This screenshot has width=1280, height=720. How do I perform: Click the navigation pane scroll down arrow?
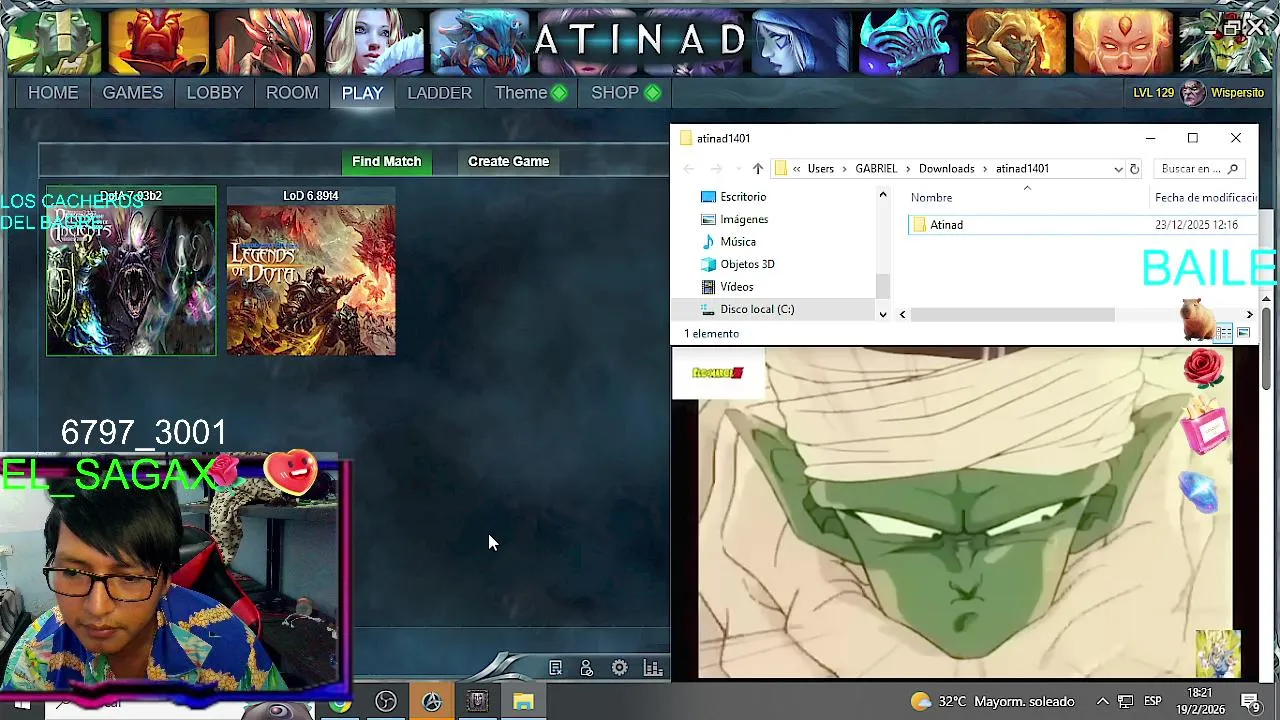pos(883,314)
